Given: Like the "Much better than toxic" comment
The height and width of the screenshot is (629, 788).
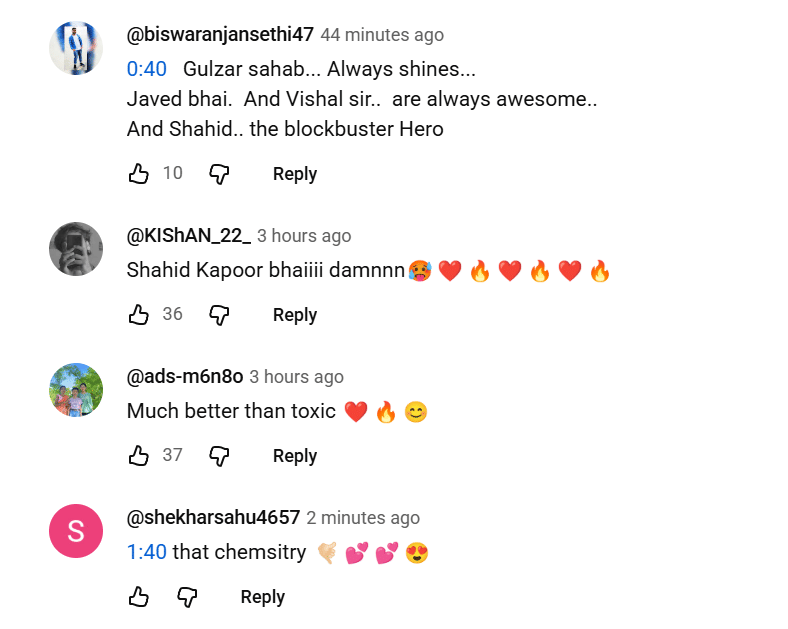Looking at the screenshot, I should pyautogui.click(x=139, y=456).
